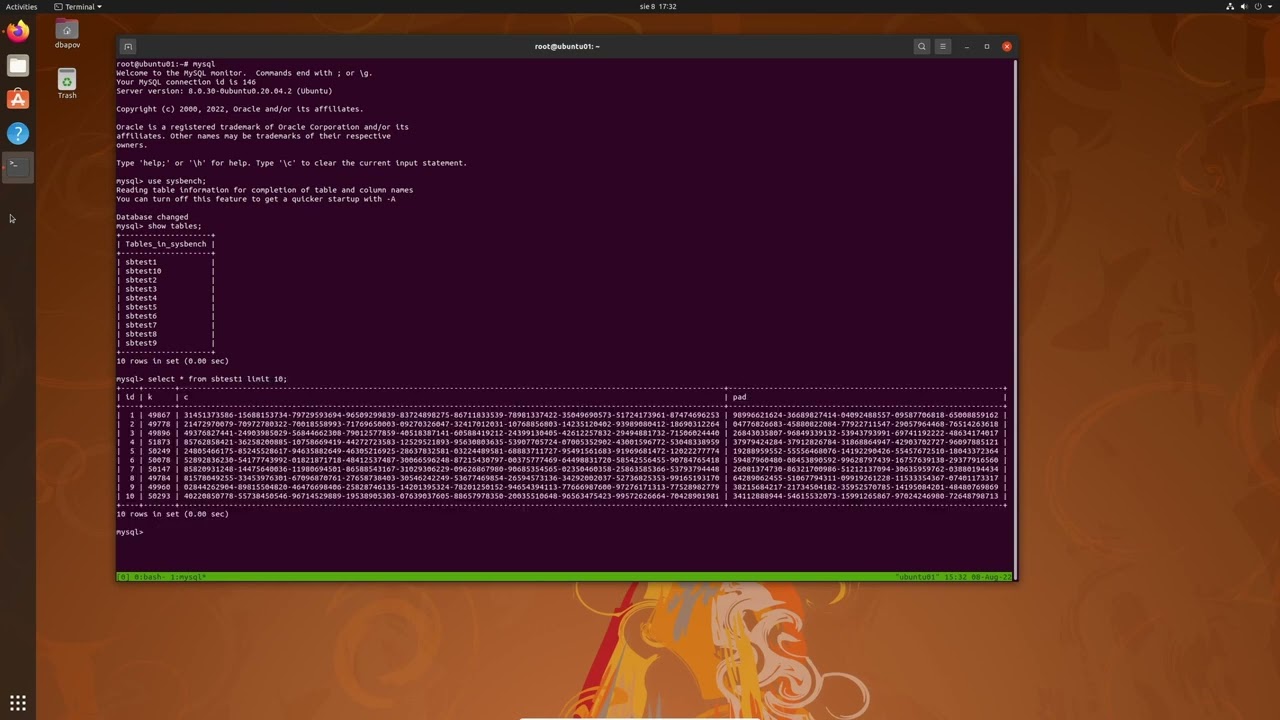This screenshot has width=1280, height=720.
Task: Click the sbtest2 table name
Action: [141, 280]
